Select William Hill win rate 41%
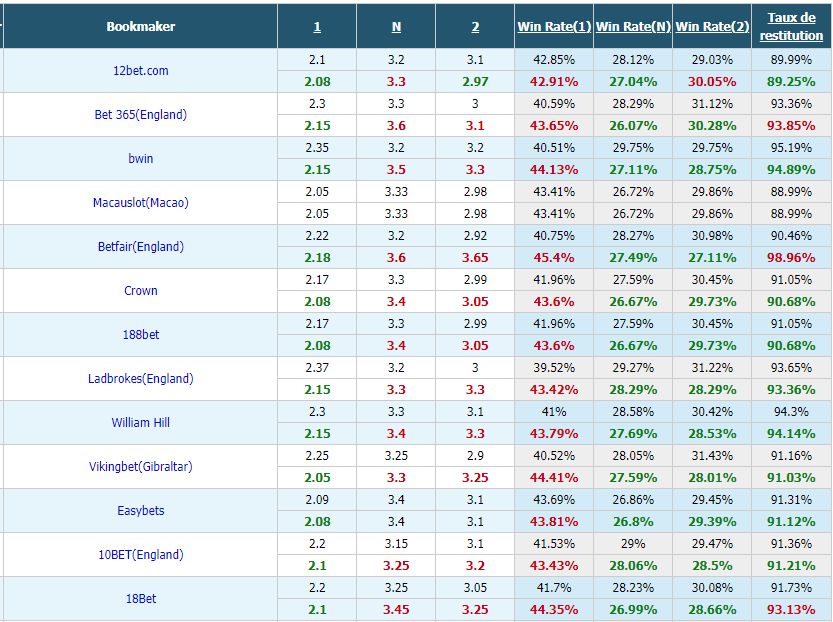The width and height of the screenshot is (833, 622). pyautogui.click(x=554, y=412)
